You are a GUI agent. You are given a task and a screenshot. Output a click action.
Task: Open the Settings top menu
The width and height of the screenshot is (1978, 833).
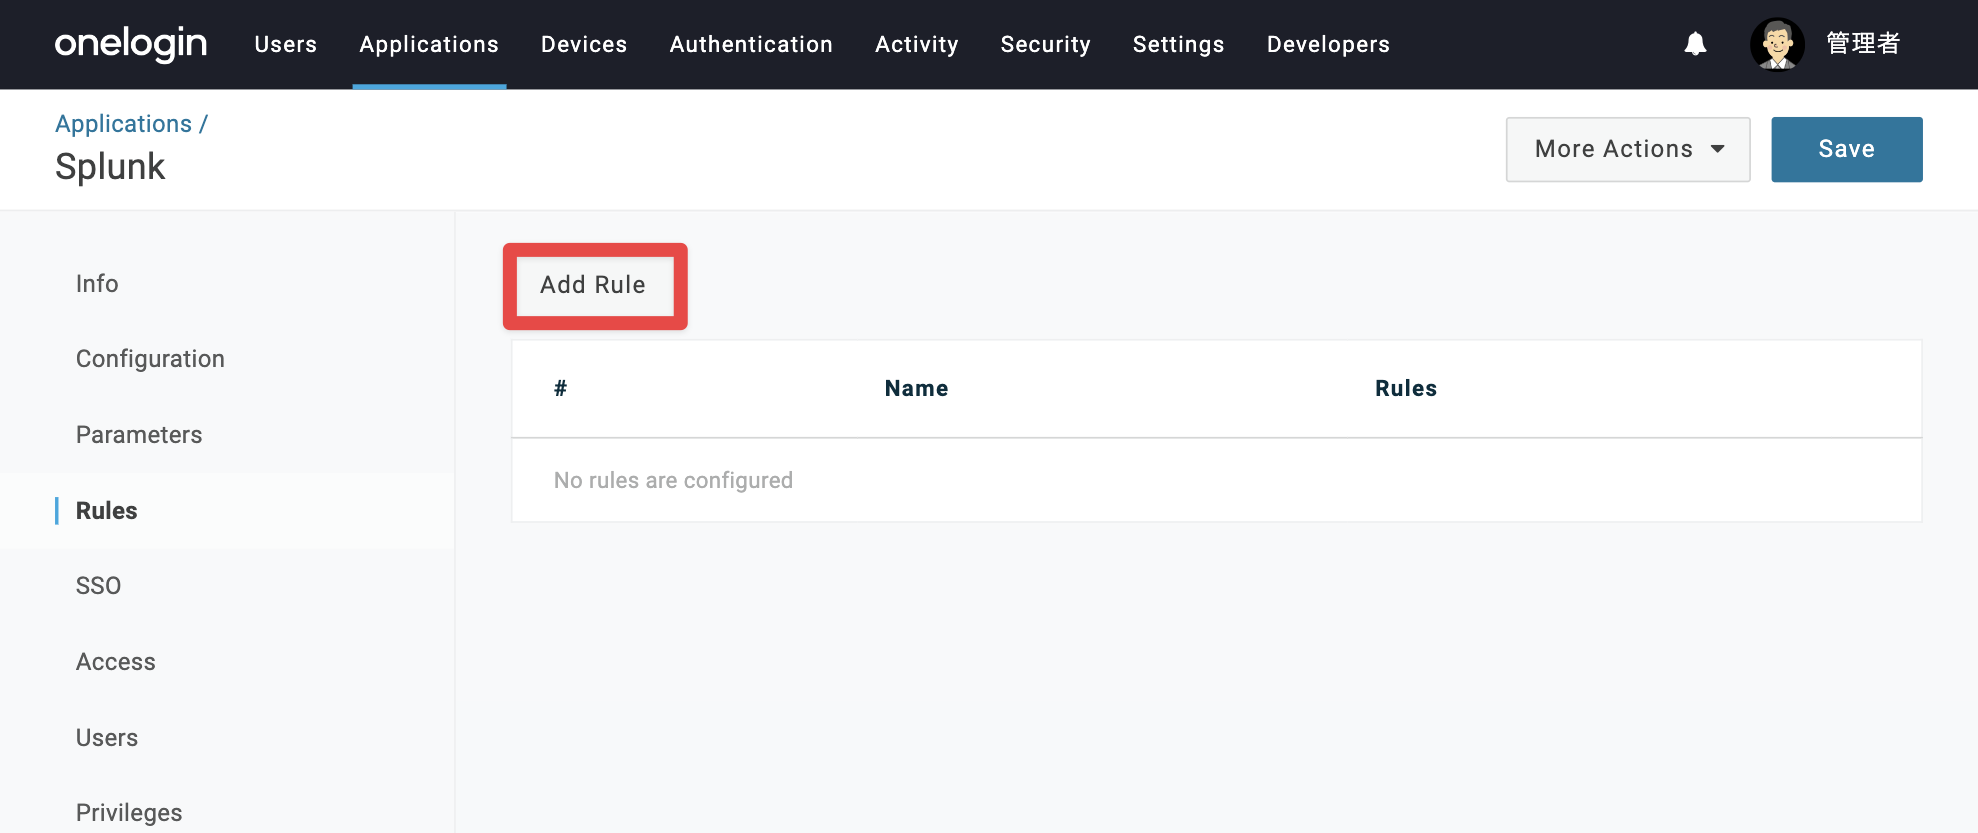[x=1178, y=44]
